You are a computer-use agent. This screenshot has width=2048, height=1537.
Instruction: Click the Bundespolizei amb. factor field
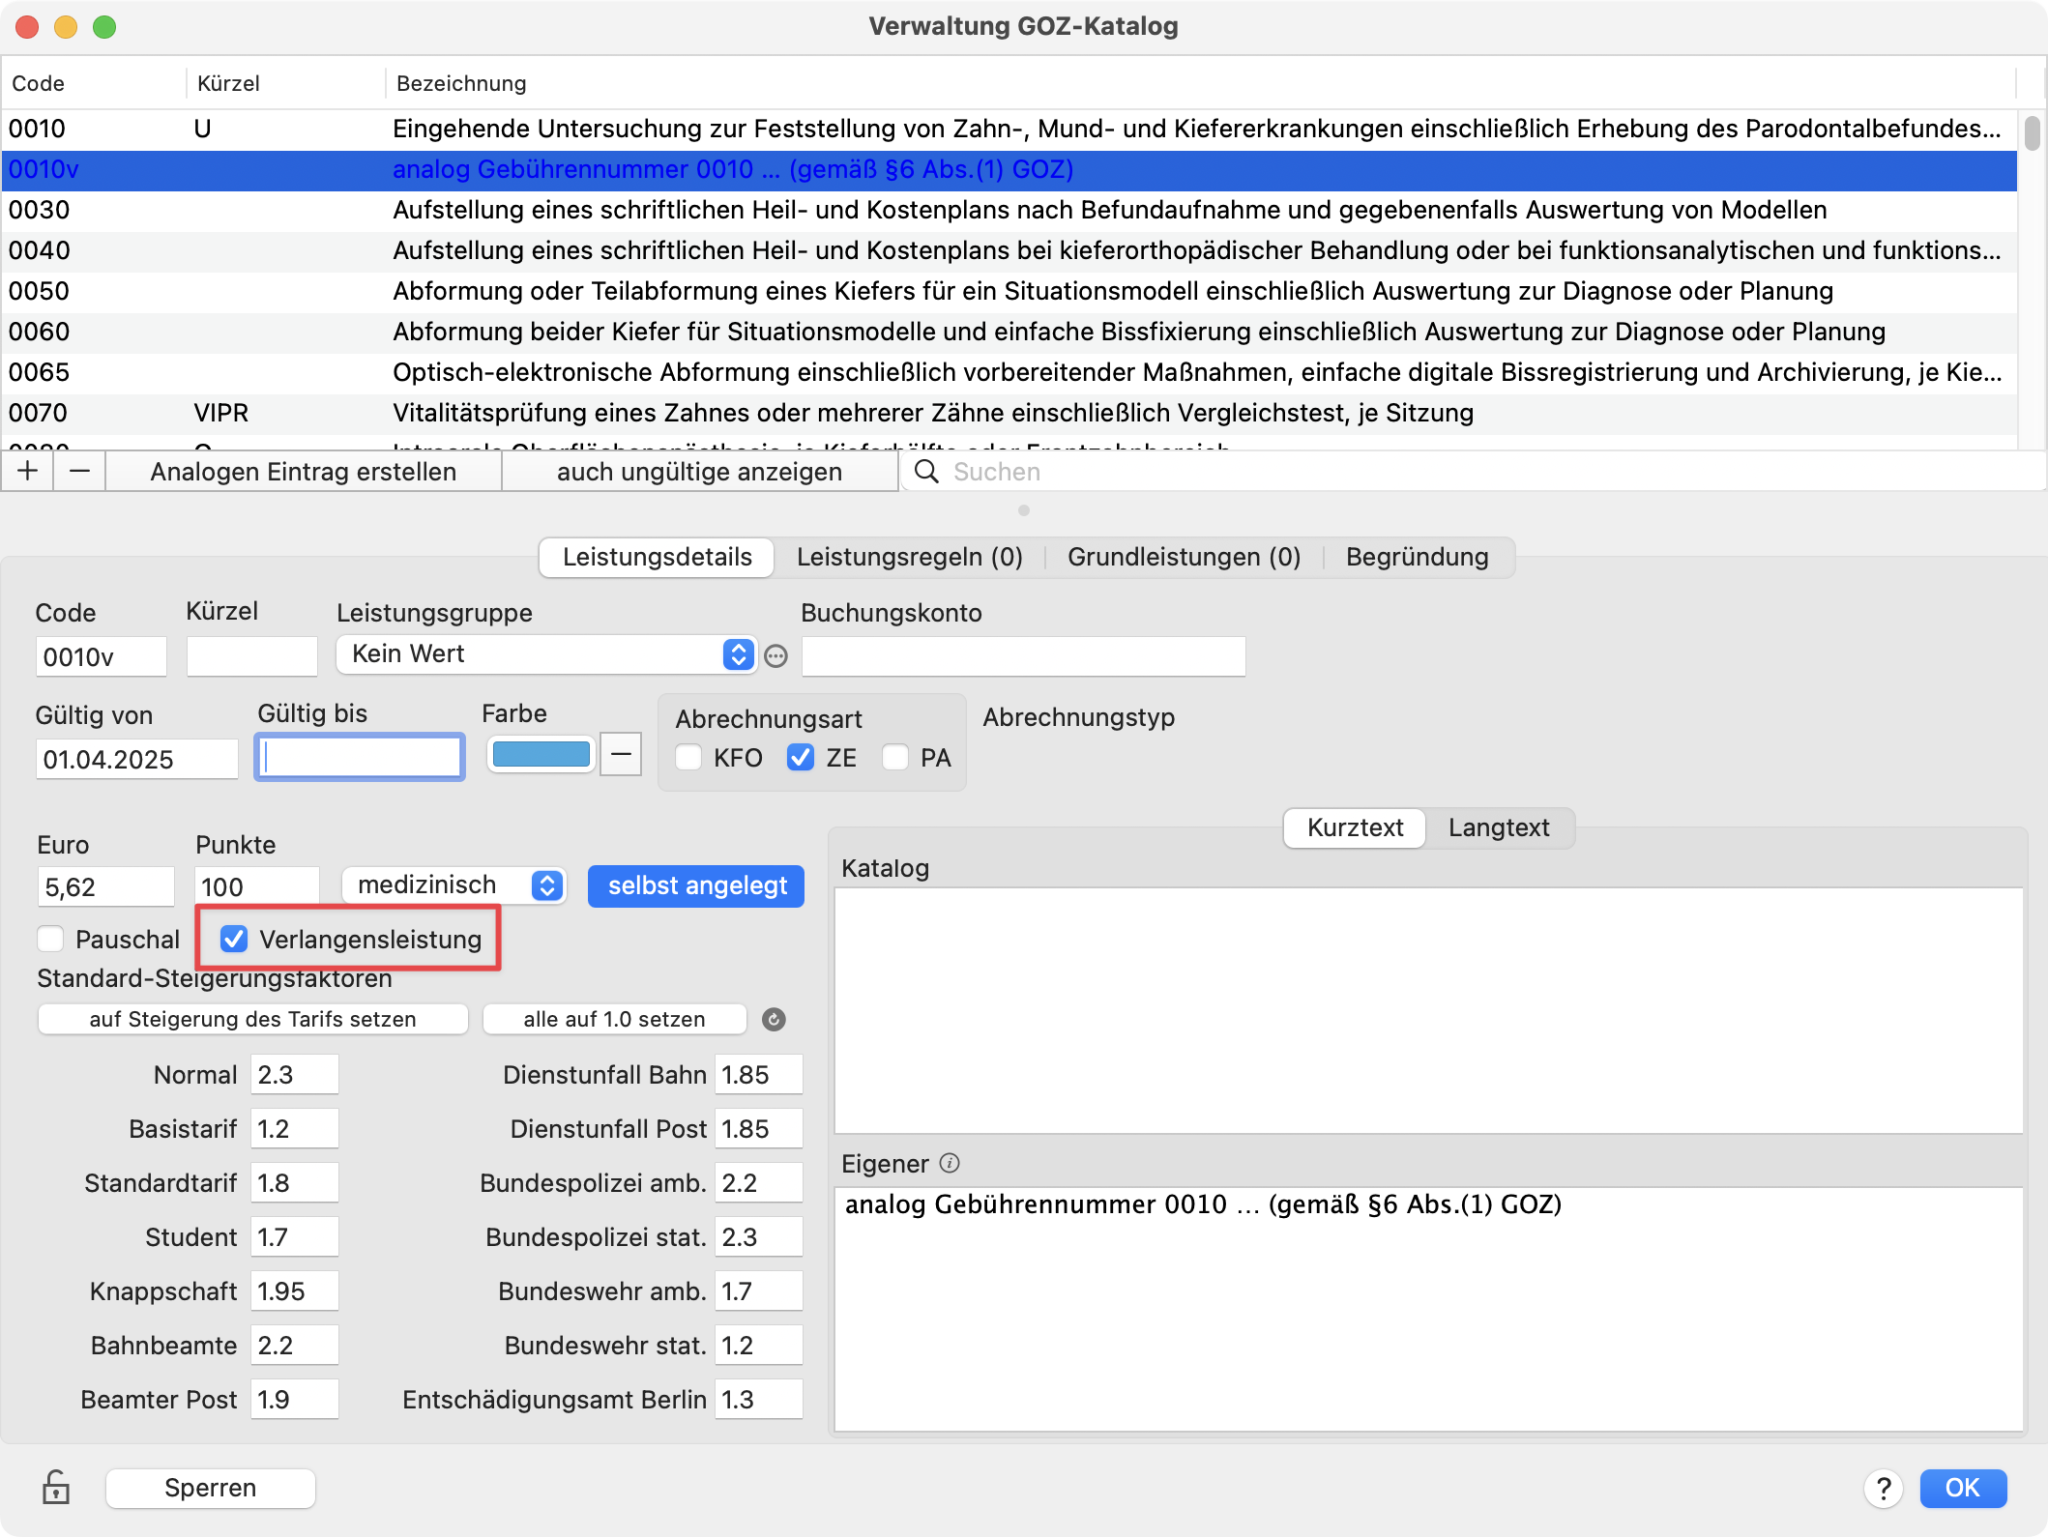click(x=759, y=1183)
